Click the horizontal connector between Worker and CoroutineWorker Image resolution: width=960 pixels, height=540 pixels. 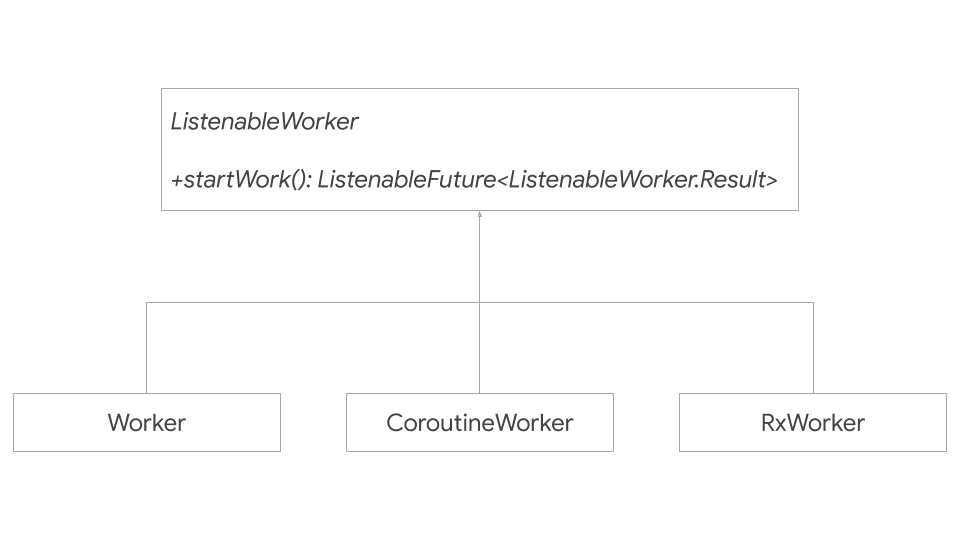(313, 302)
